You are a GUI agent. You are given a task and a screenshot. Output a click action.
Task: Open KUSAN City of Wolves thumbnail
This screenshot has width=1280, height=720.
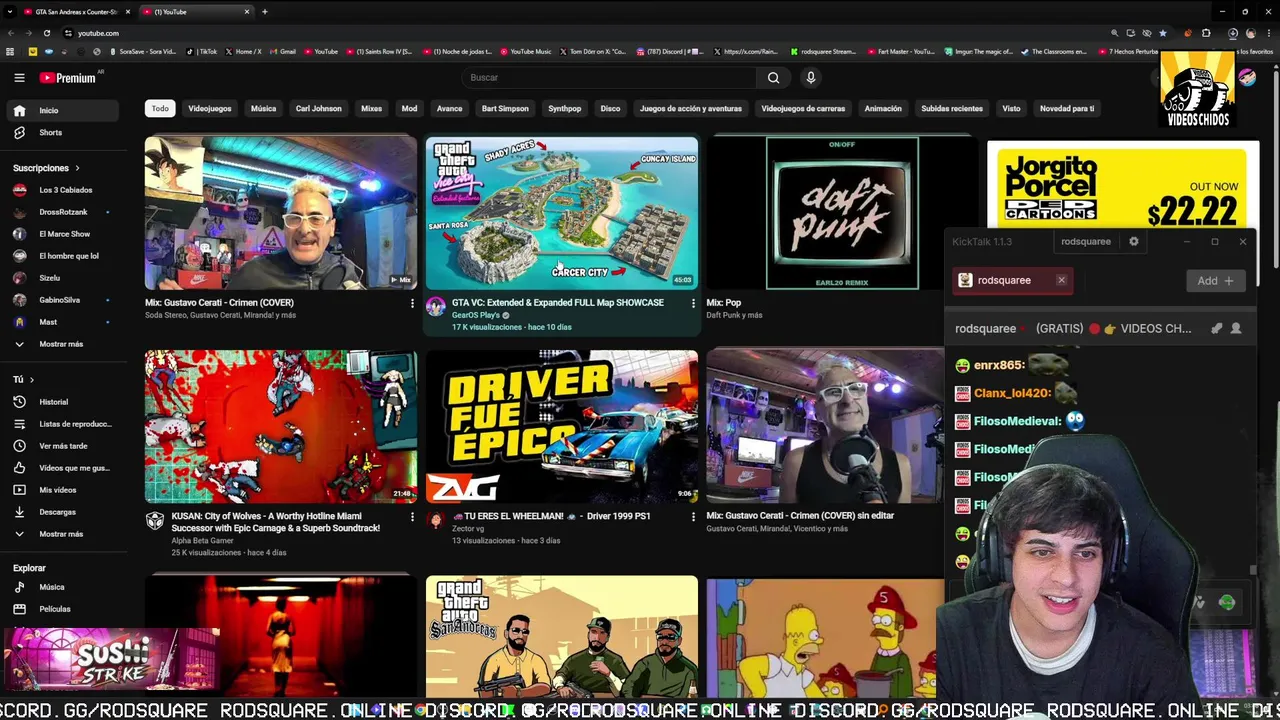tap(281, 426)
